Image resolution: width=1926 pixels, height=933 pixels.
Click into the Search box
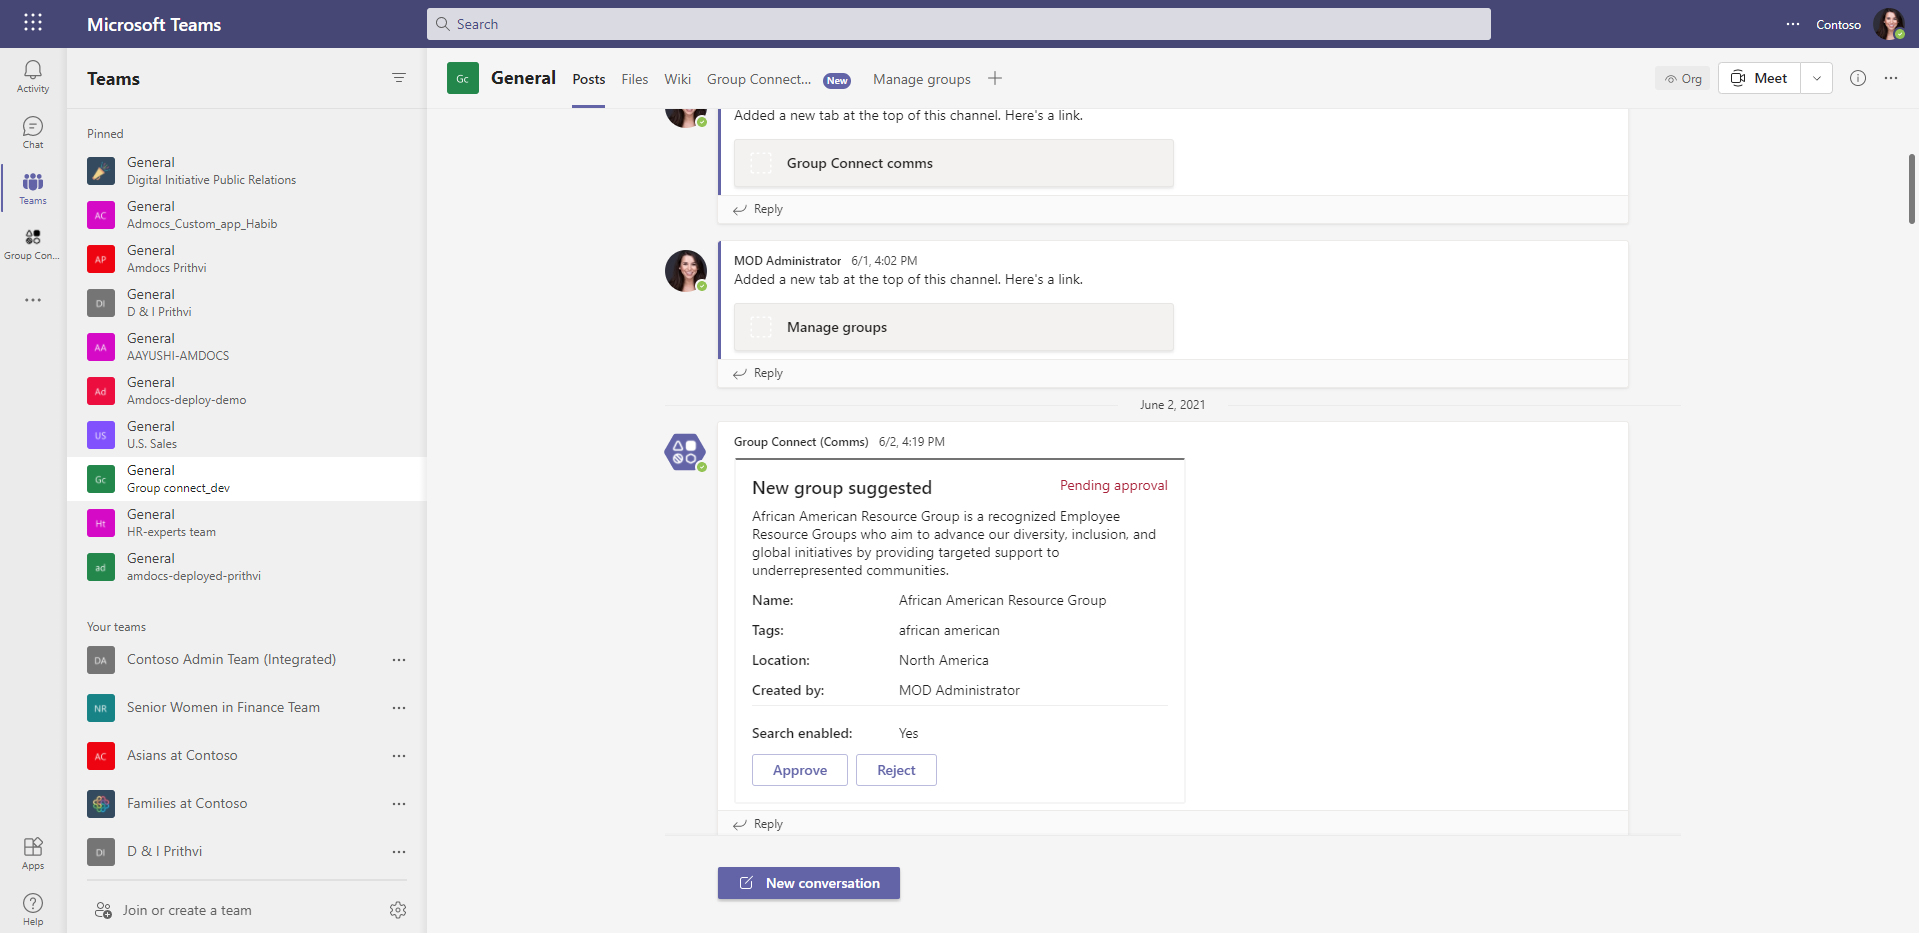(x=959, y=24)
